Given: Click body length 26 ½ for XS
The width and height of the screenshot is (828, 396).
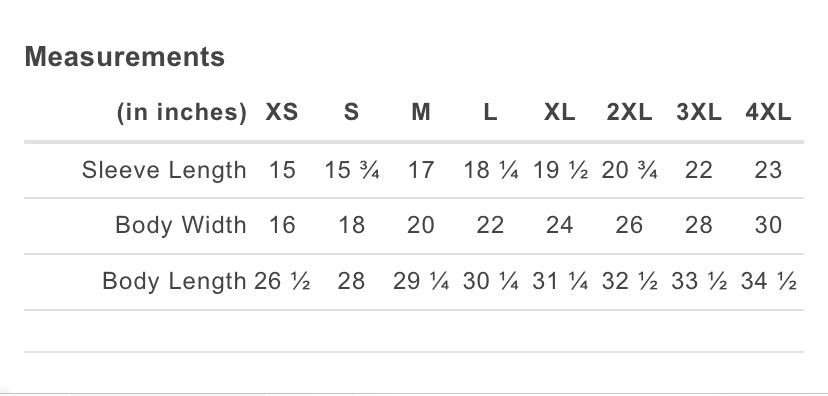Looking at the screenshot, I should pyautogui.click(x=282, y=281).
